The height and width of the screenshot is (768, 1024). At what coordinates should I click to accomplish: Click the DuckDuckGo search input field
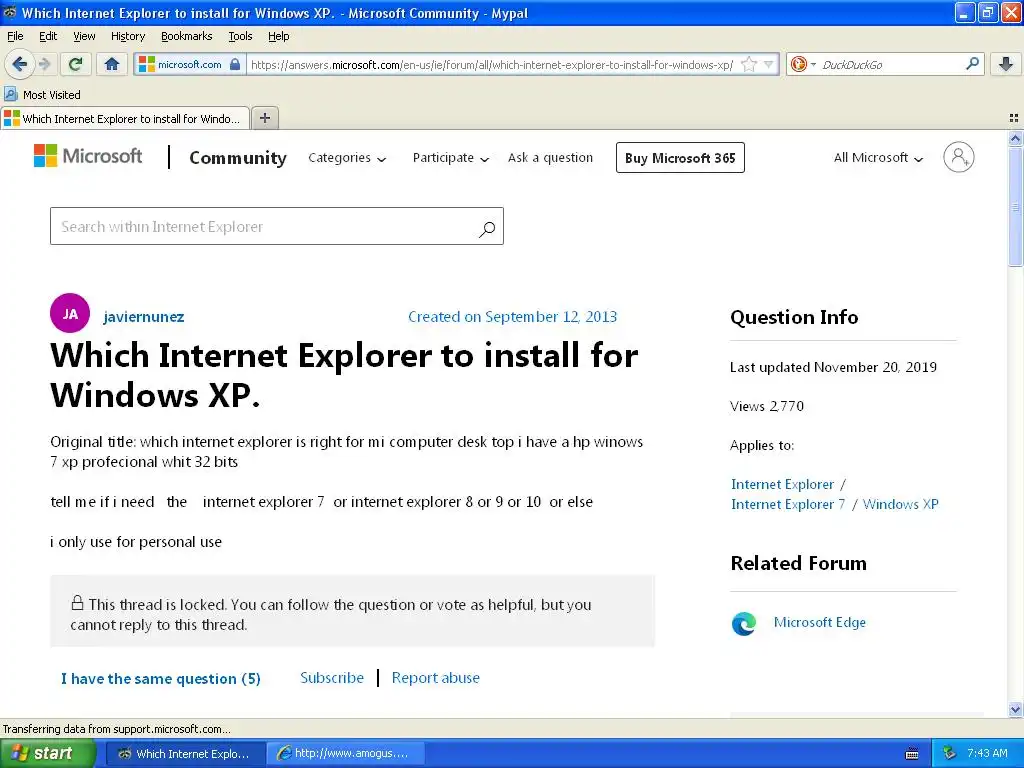coord(889,65)
